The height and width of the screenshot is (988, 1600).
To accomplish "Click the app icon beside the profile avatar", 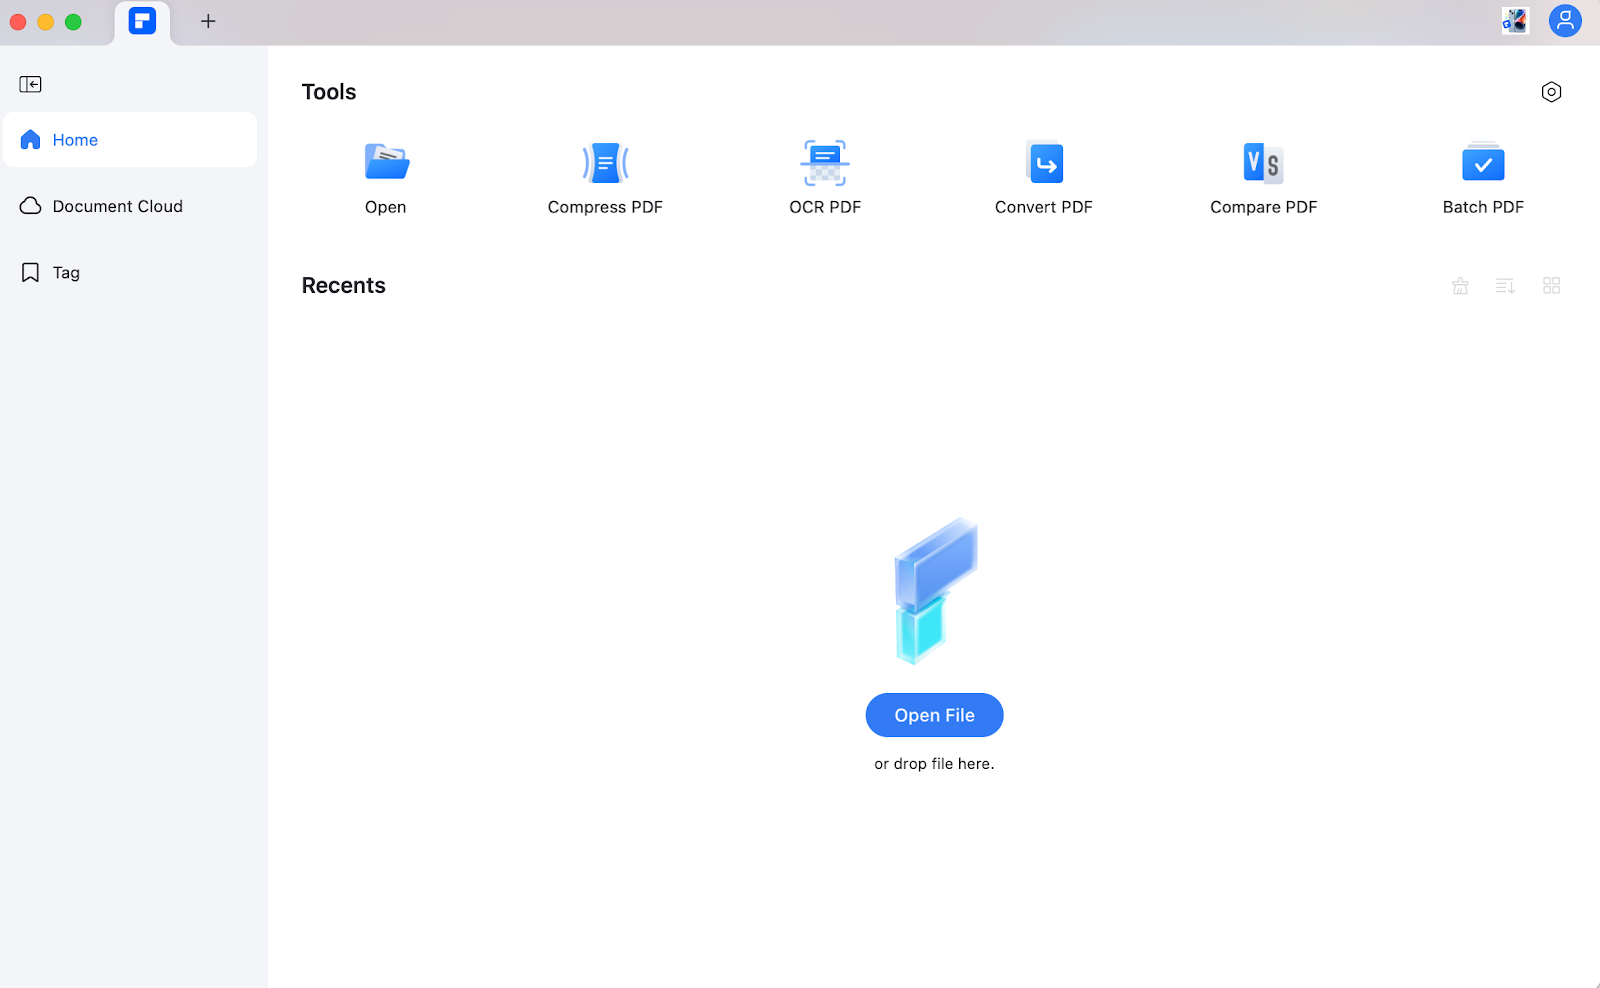I will (x=1515, y=21).
